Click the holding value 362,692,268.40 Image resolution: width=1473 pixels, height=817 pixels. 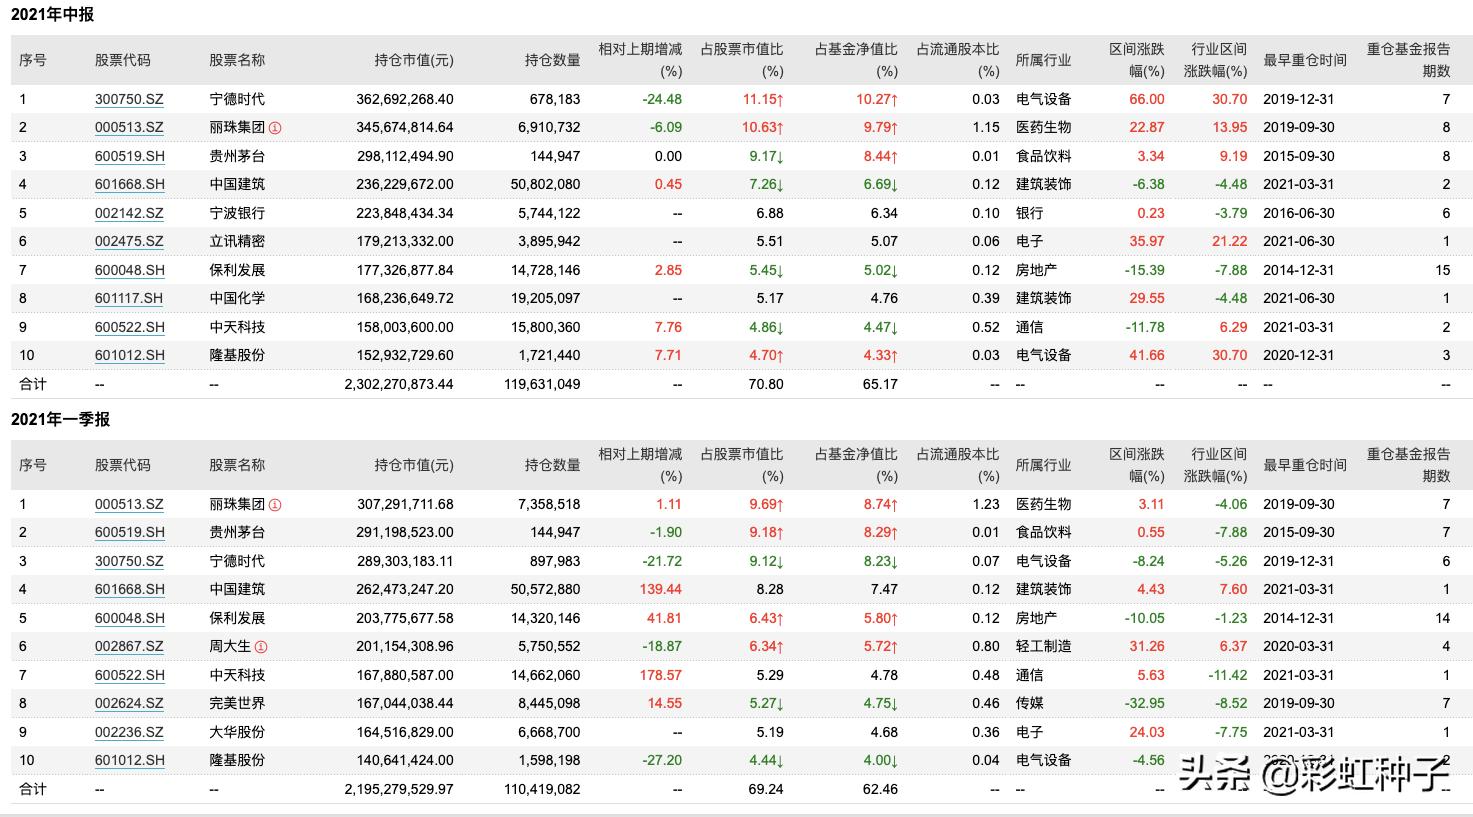[405, 99]
